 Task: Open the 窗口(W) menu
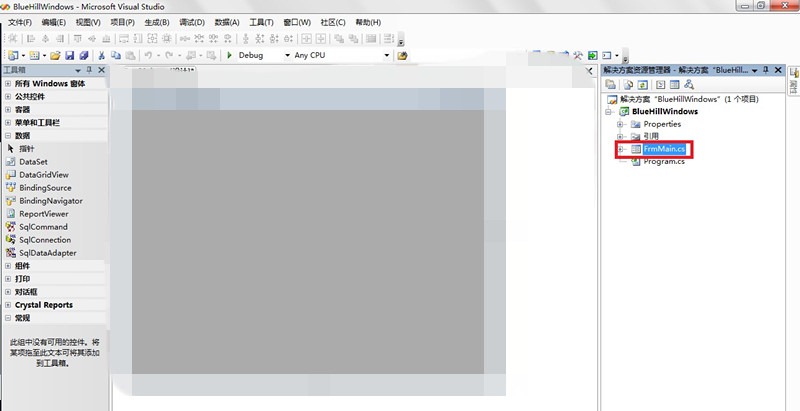click(x=297, y=22)
